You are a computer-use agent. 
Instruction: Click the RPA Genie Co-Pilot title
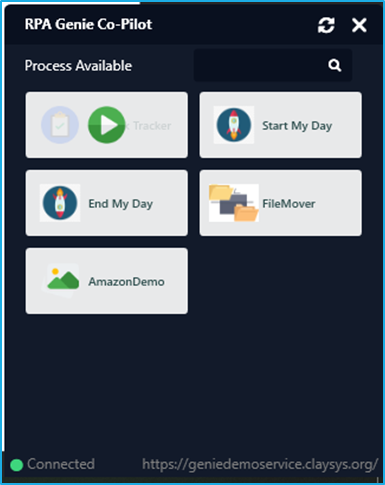(x=88, y=24)
